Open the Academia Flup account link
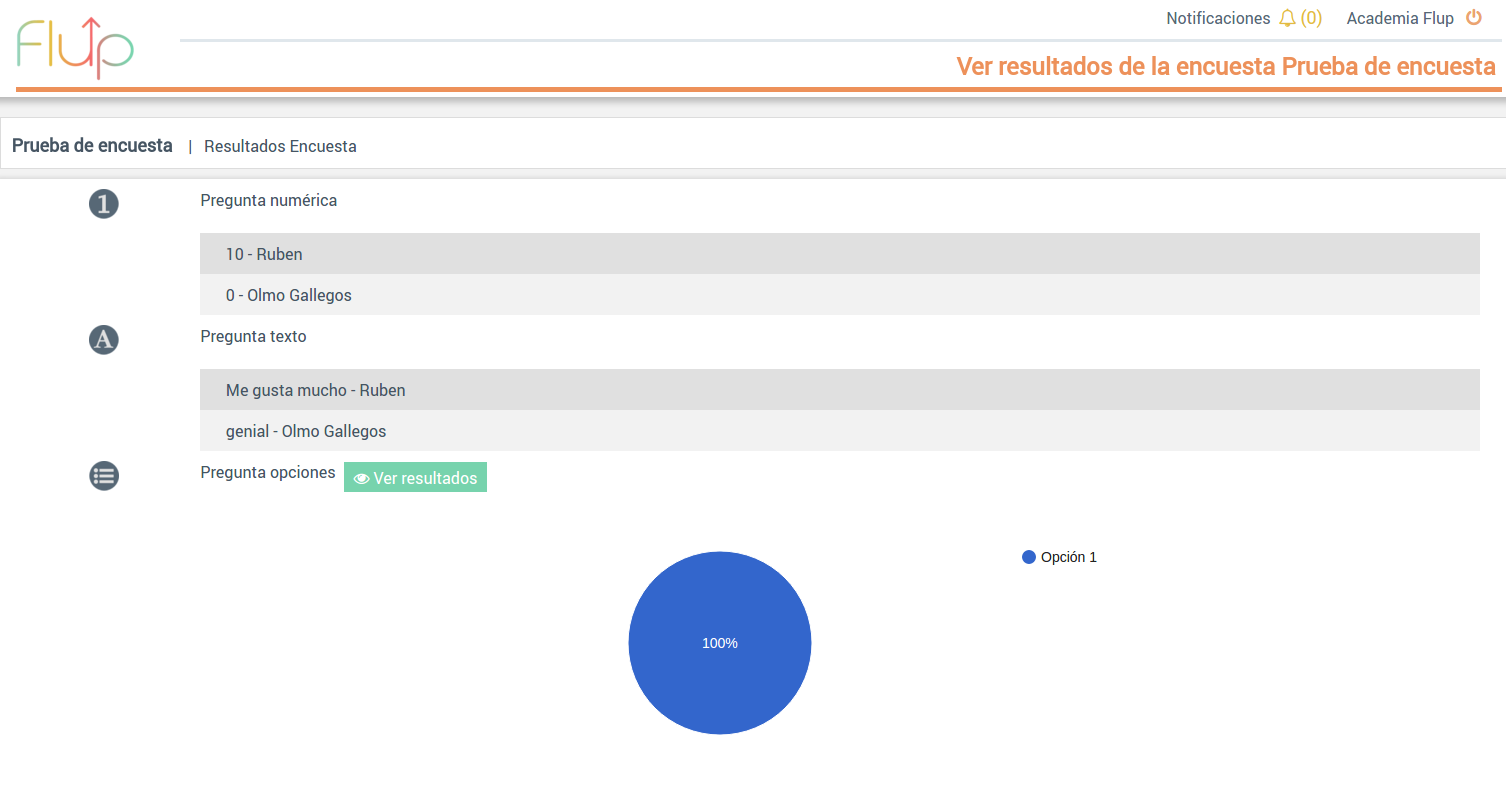This screenshot has width=1506, height=812. point(1400,18)
